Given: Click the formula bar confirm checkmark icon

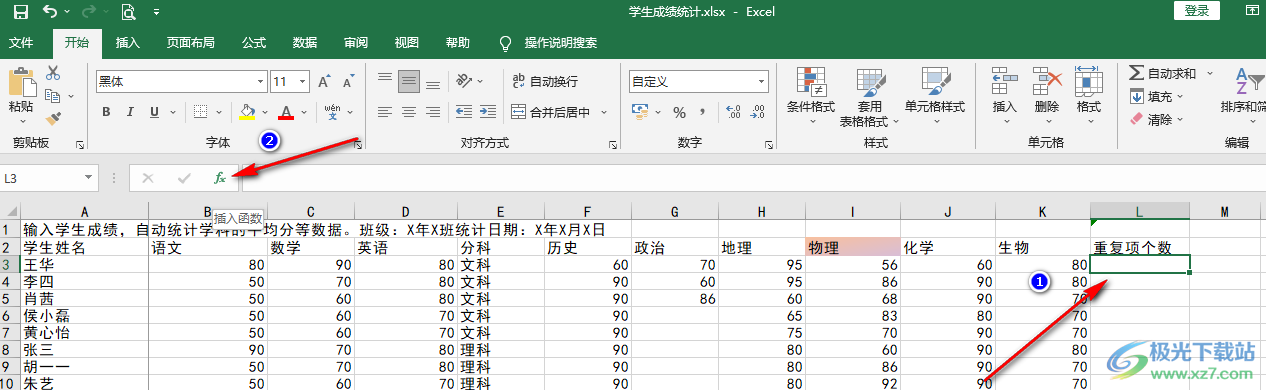Looking at the screenshot, I should 183,178.
